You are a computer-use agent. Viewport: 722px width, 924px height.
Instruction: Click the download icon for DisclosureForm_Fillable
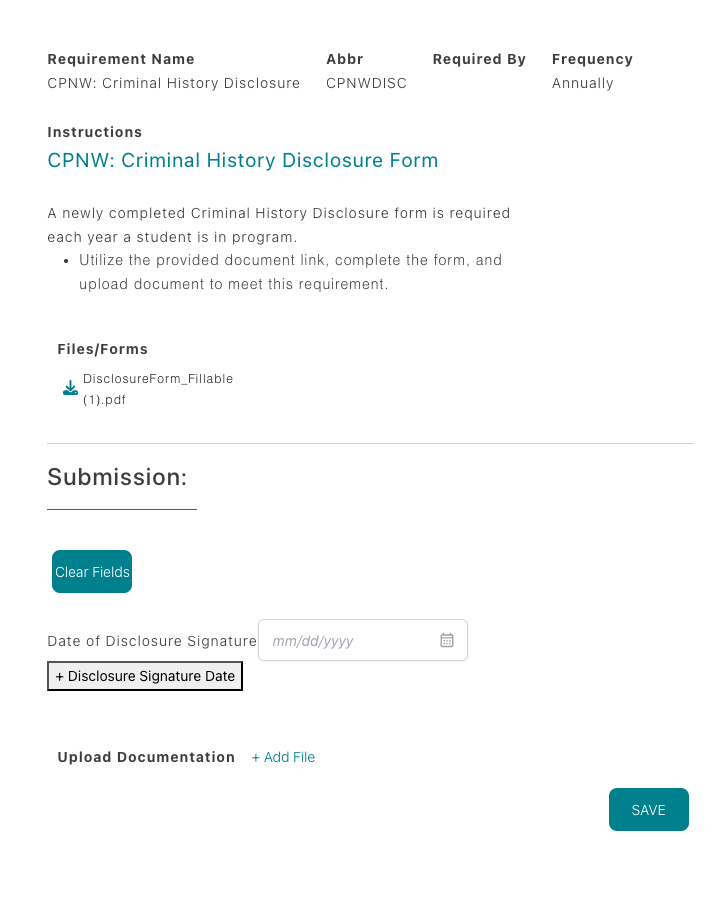tap(69, 388)
